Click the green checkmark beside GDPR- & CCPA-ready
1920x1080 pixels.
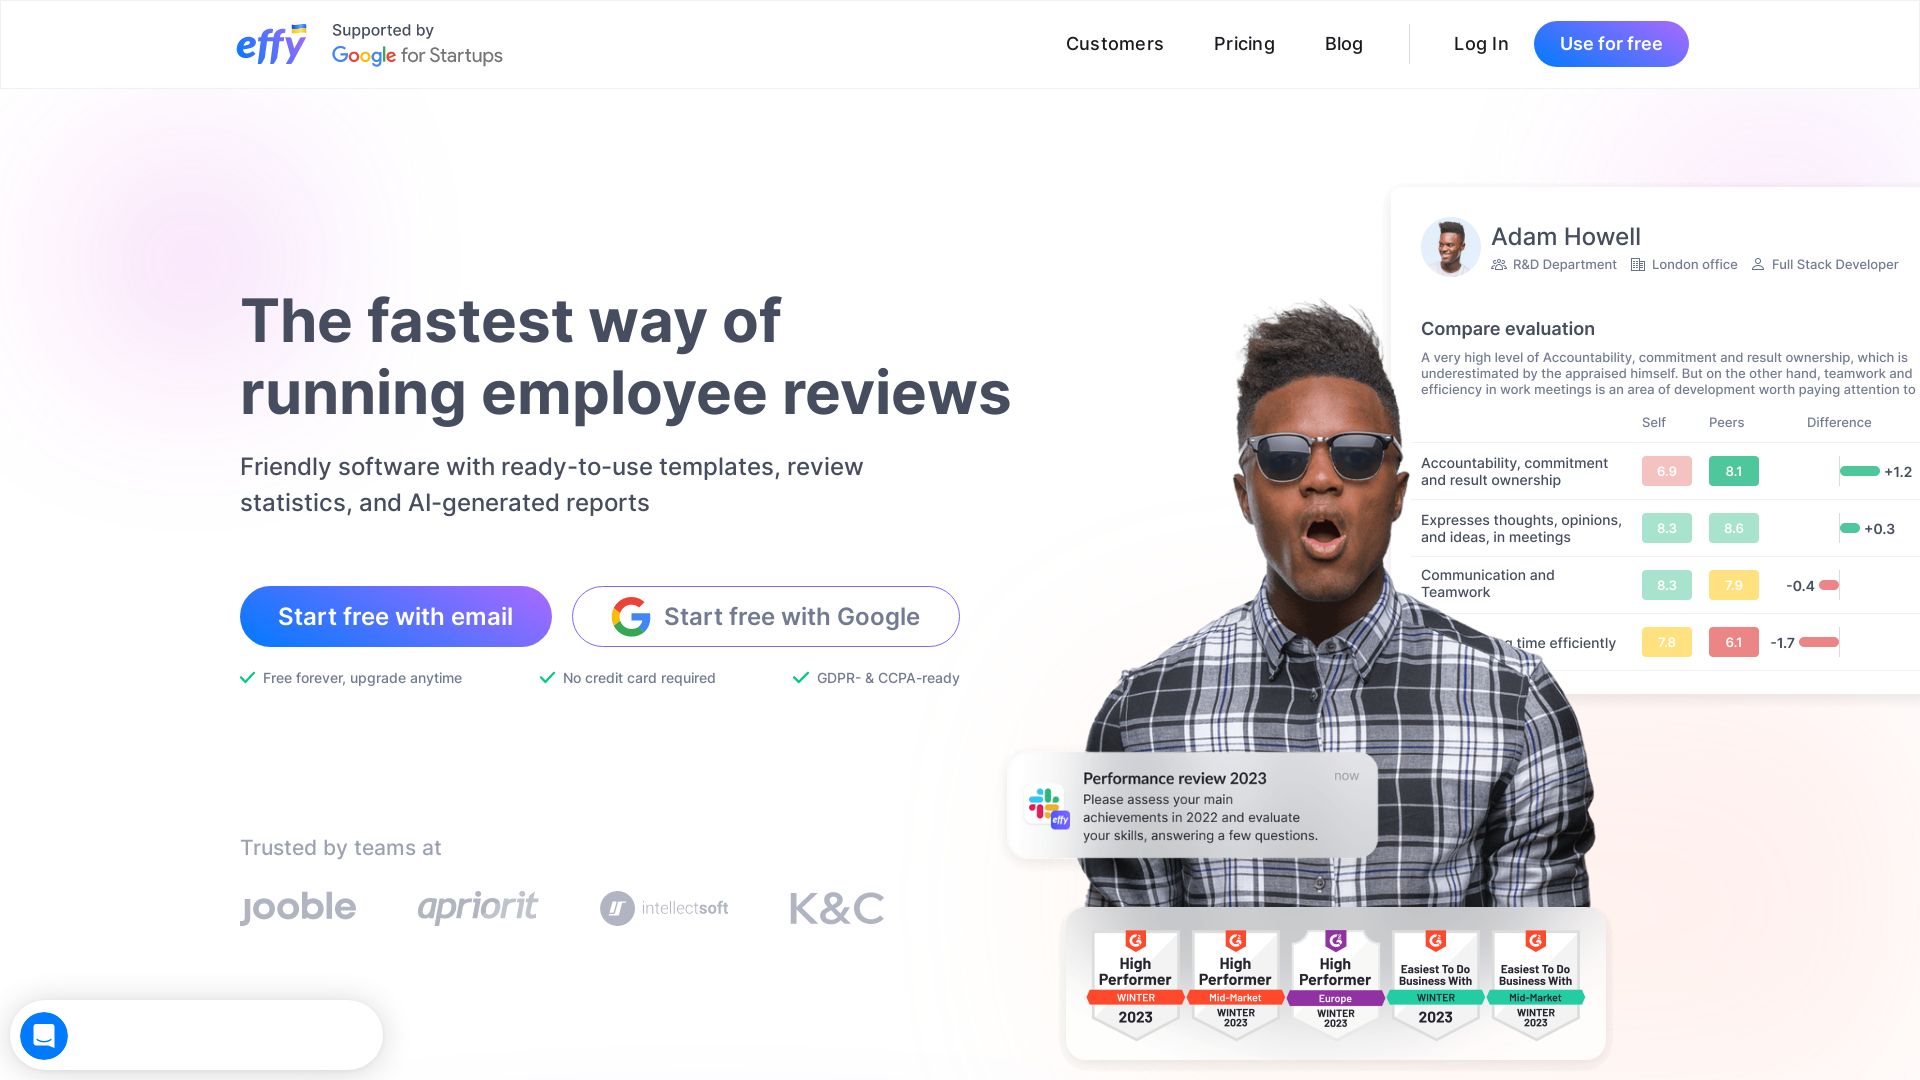[x=800, y=677]
